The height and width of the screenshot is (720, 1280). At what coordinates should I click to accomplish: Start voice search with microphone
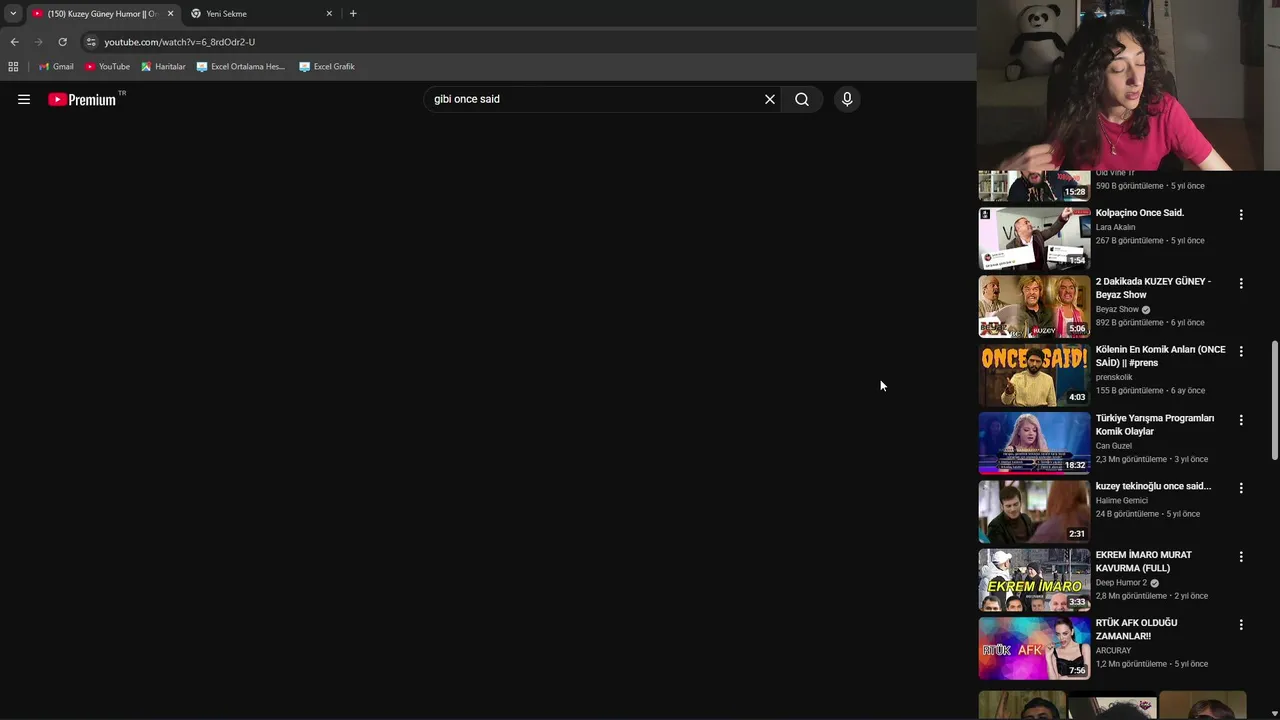[847, 99]
